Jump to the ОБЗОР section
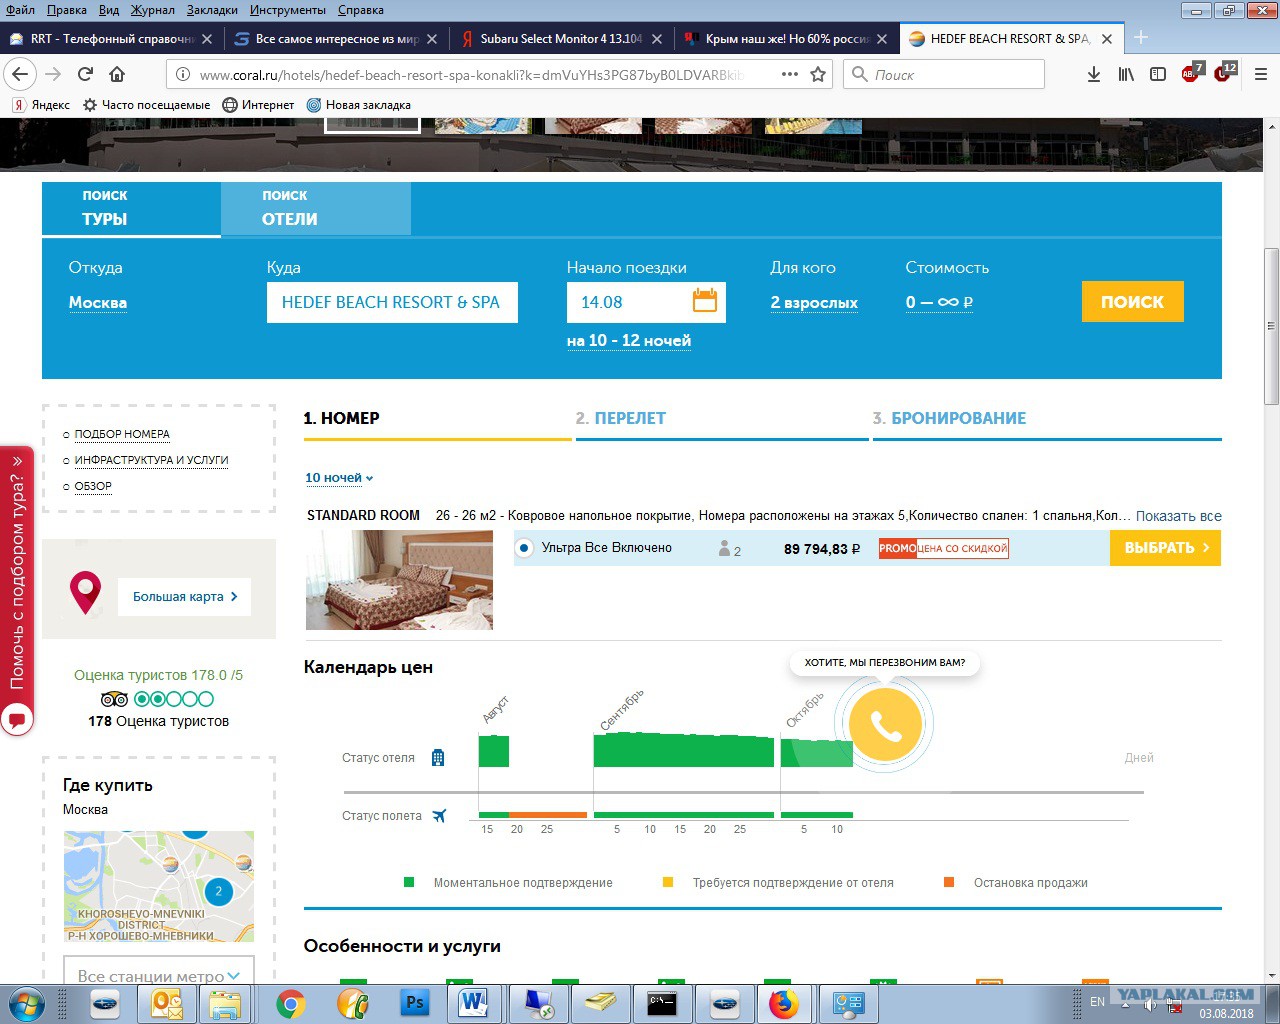Viewport: 1280px width, 1024px height. click(x=93, y=486)
